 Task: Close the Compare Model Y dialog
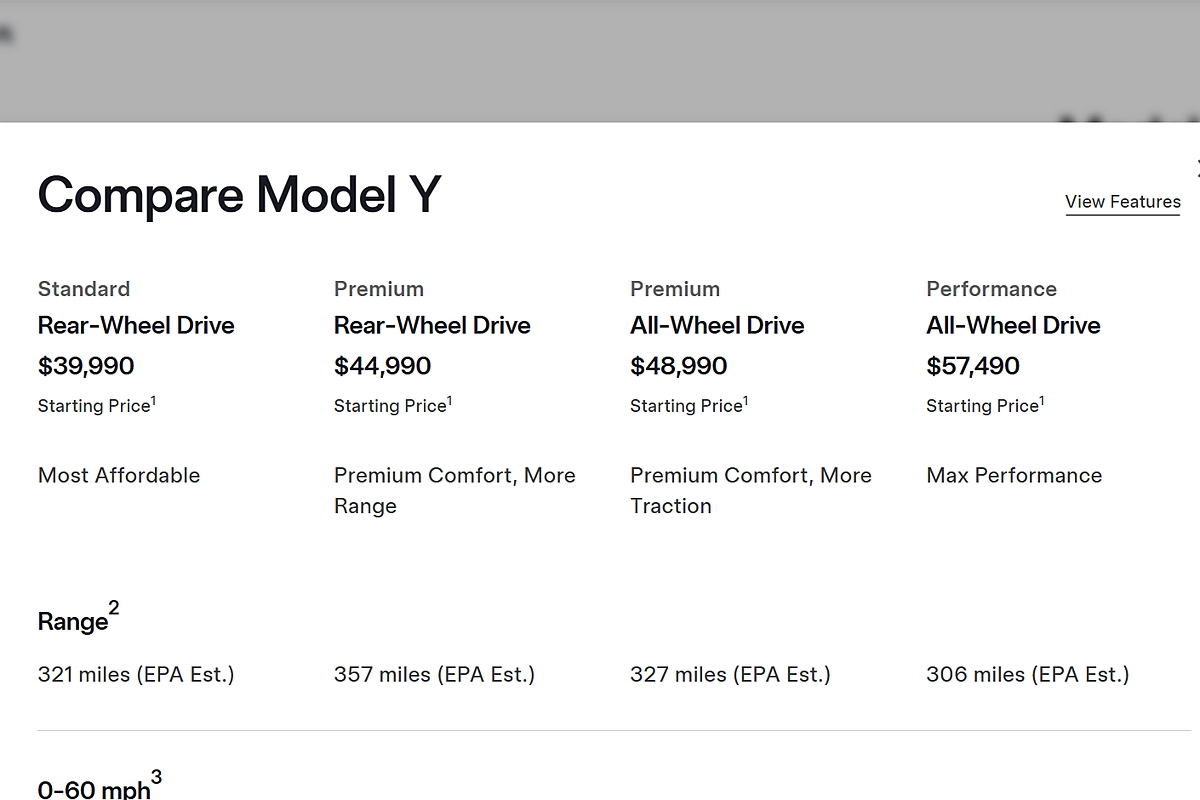tap(1197, 168)
